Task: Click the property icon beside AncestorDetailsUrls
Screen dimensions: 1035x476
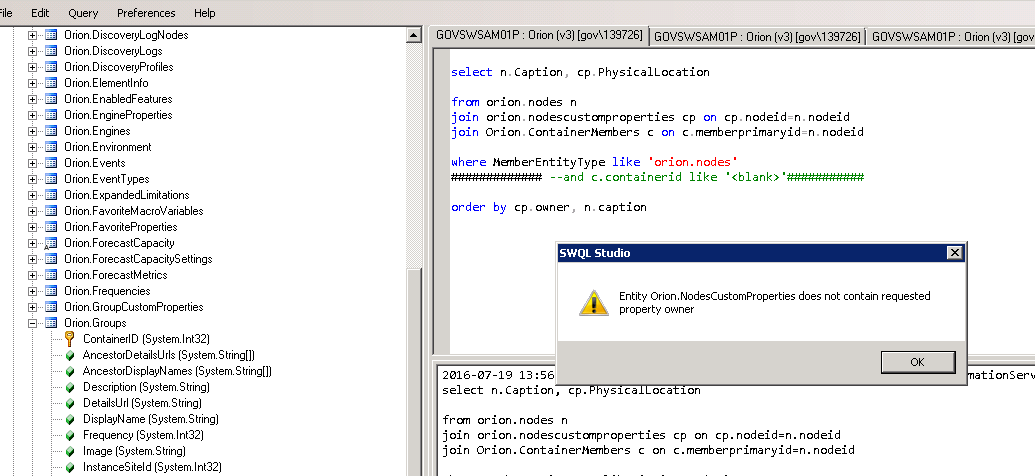Action: point(70,355)
